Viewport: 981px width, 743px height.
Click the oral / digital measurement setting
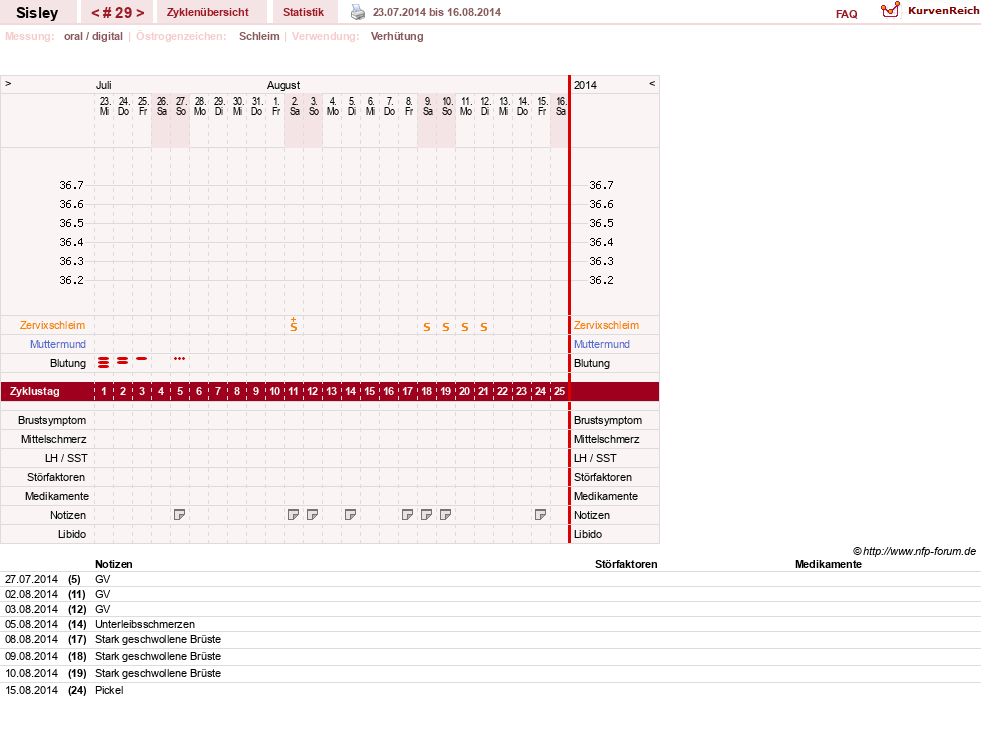coord(93,36)
